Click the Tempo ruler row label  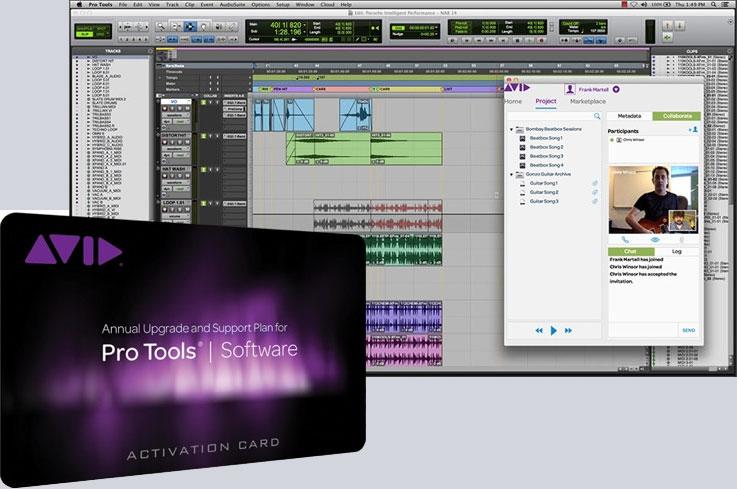click(172, 78)
